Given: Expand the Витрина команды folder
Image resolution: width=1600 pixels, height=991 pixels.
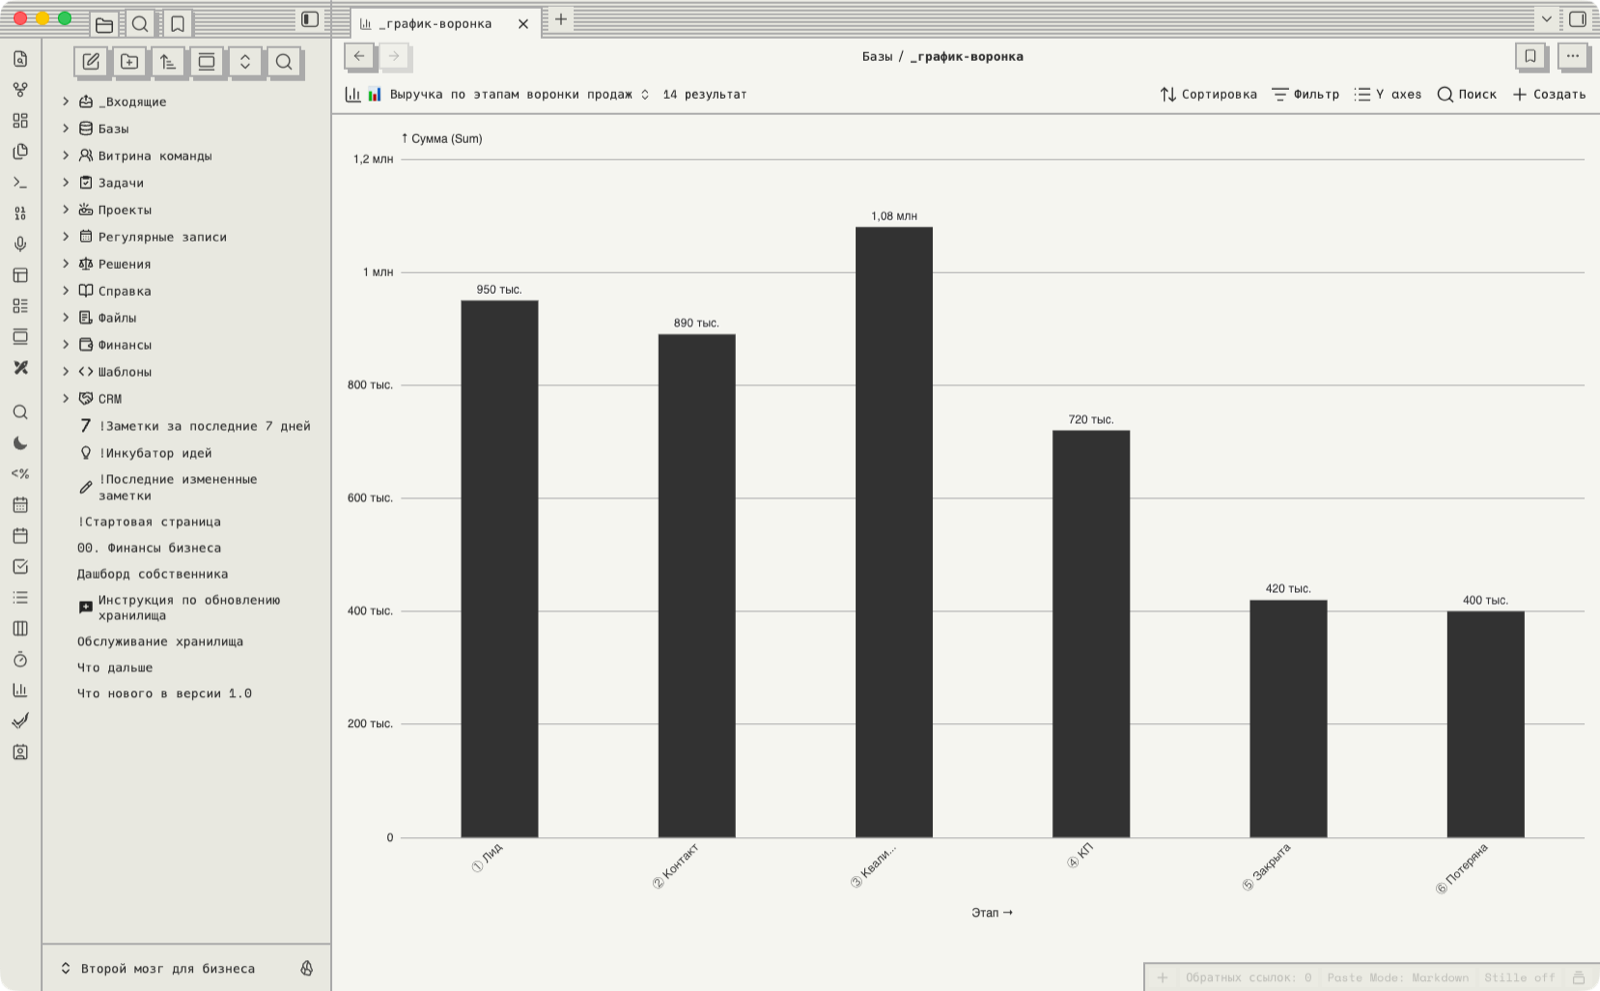Looking at the screenshot, I should tap(66, 156).
